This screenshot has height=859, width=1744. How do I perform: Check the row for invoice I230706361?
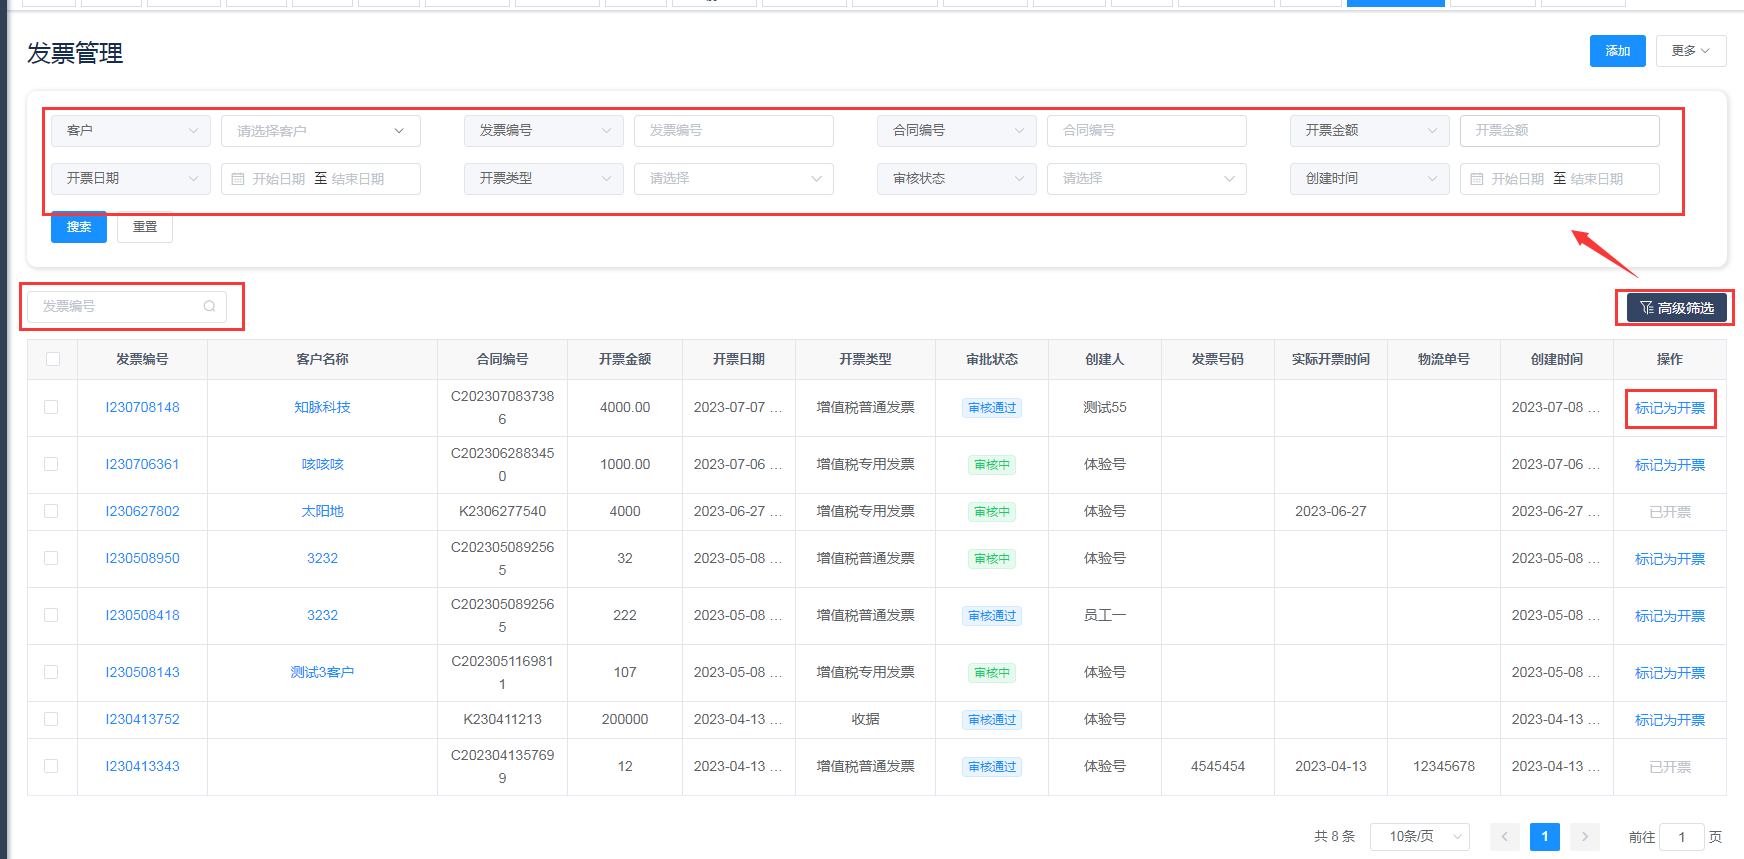pos(51,464)
